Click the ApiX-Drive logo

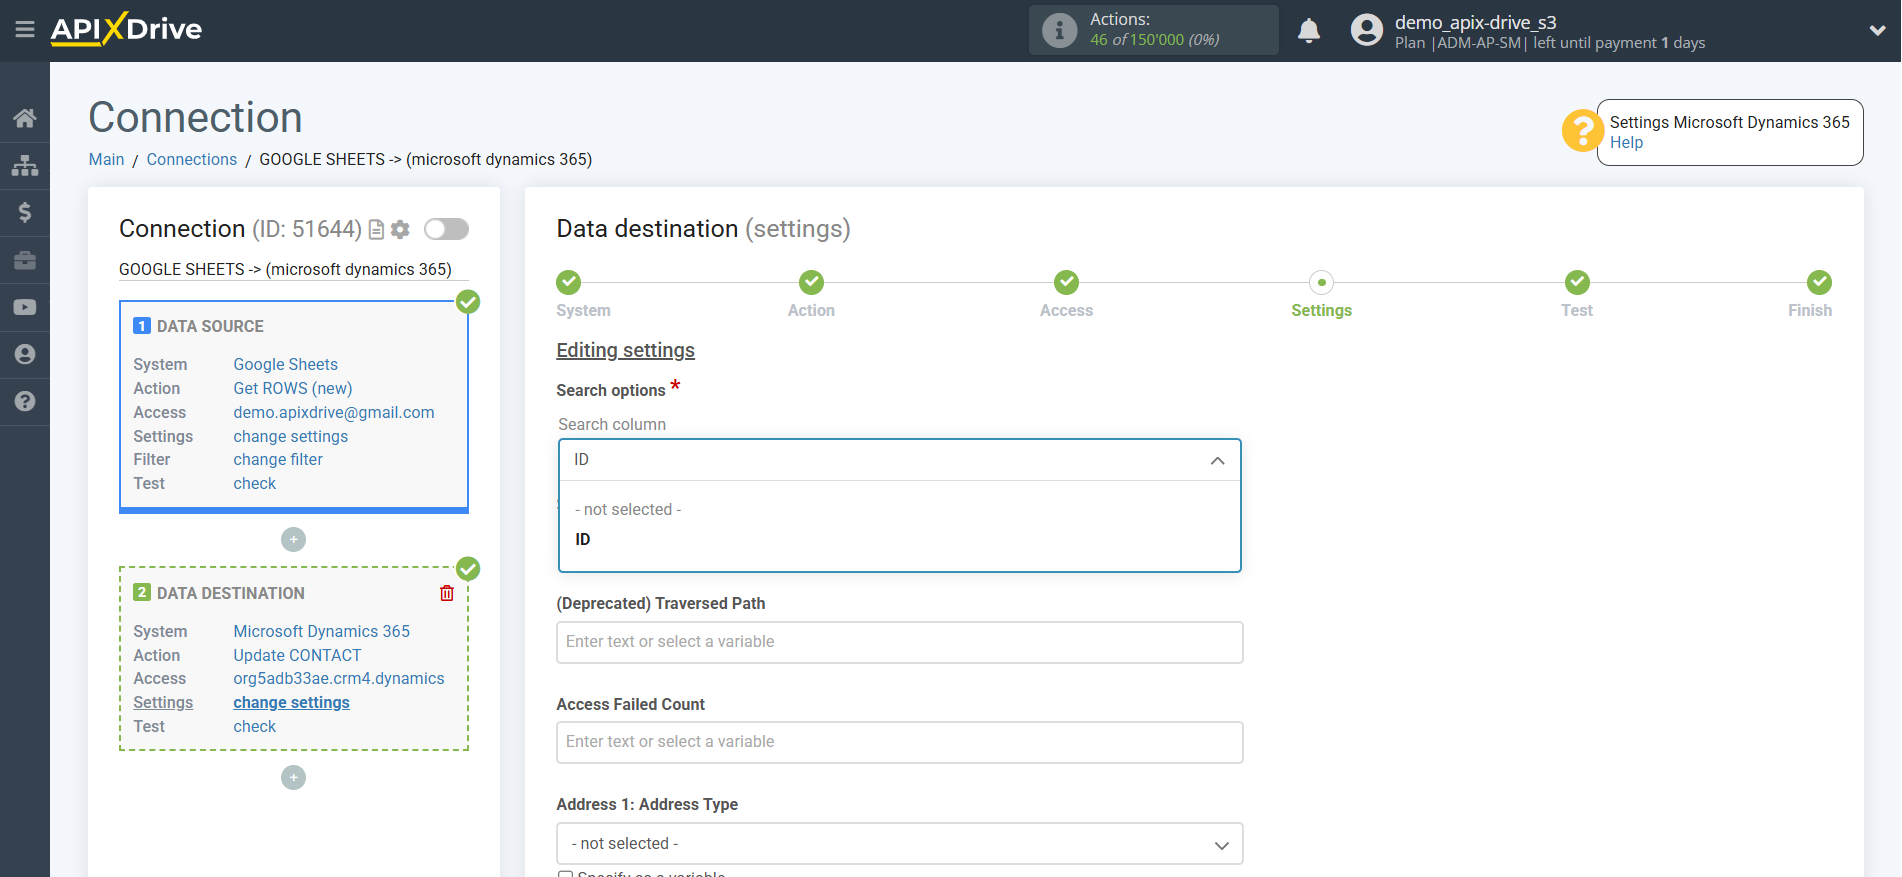126,29
